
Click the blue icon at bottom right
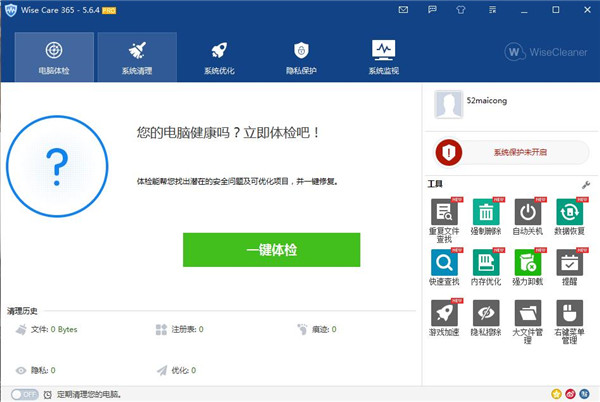click(584, 394)
